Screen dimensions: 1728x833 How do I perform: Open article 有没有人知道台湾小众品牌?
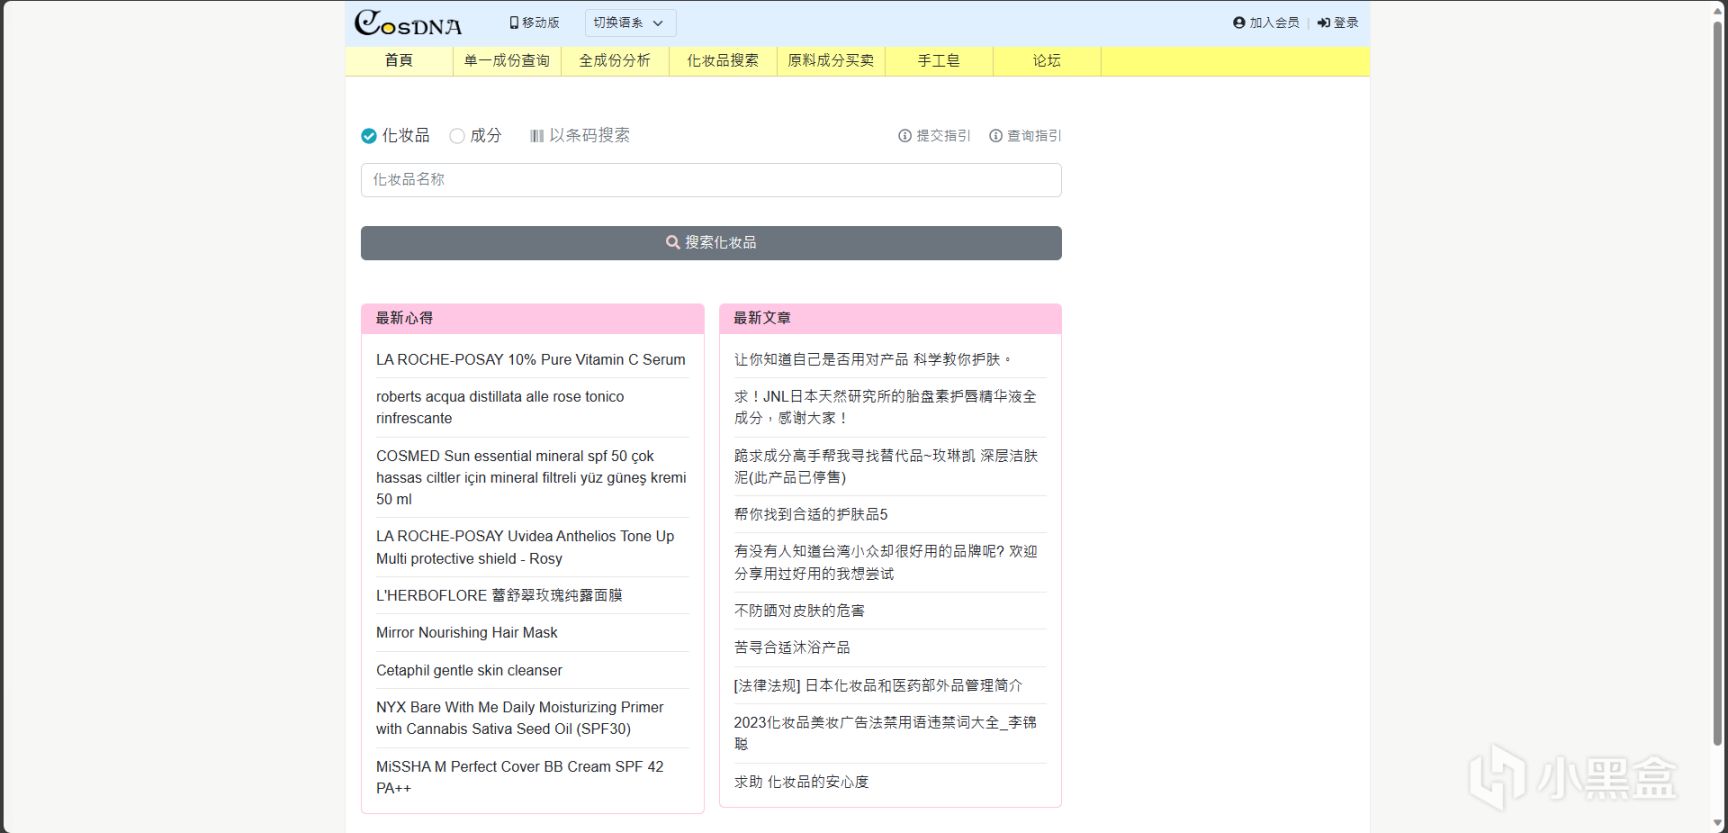coord(886,562)
